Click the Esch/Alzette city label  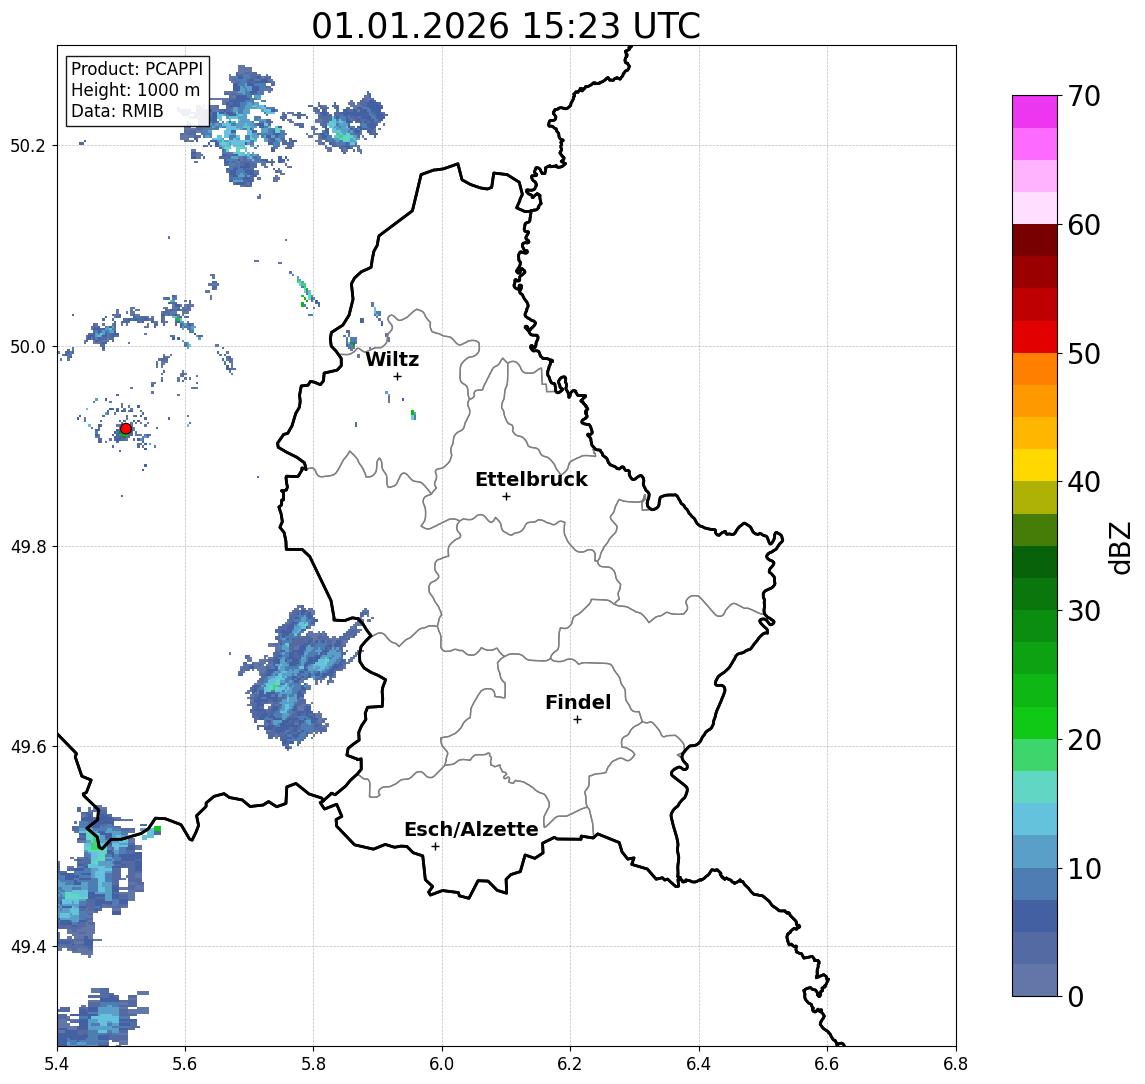[x=471, y=829]
